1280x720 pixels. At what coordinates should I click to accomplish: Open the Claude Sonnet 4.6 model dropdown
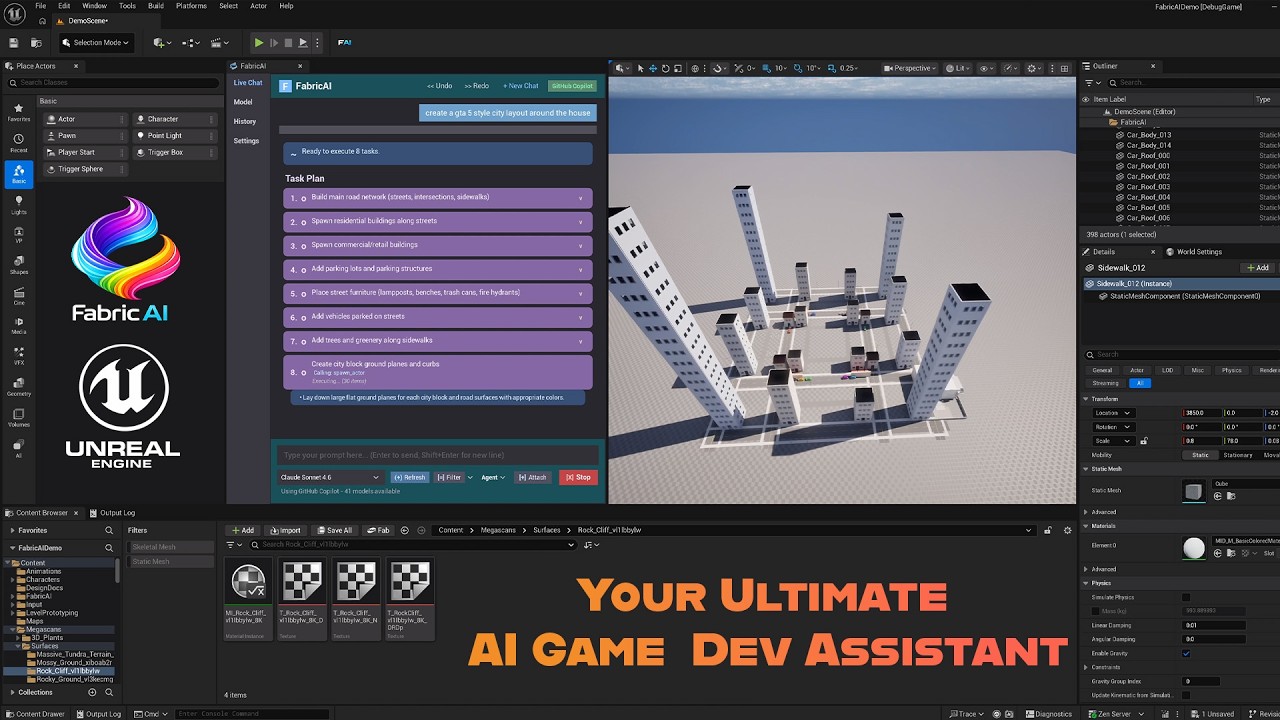tap(329, 477)
